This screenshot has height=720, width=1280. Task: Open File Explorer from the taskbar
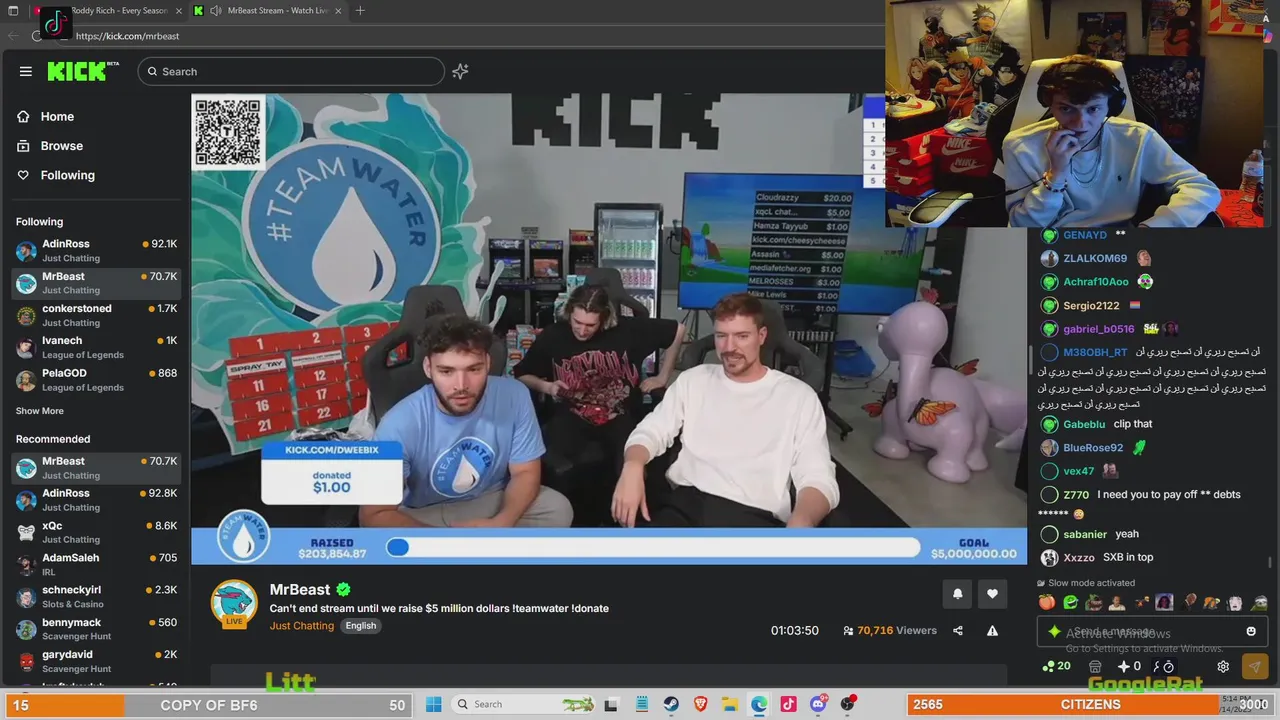[730, 704]
